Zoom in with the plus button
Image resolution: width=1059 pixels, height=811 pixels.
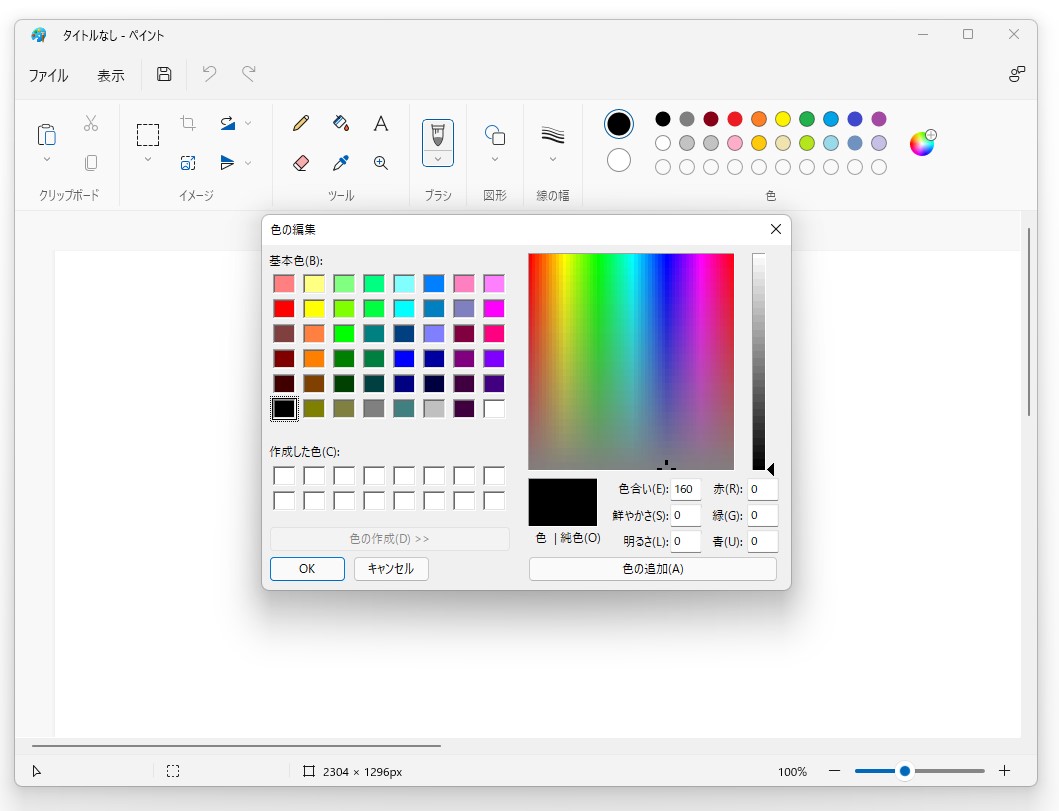pyautogui.click(x=1004, y=770)
